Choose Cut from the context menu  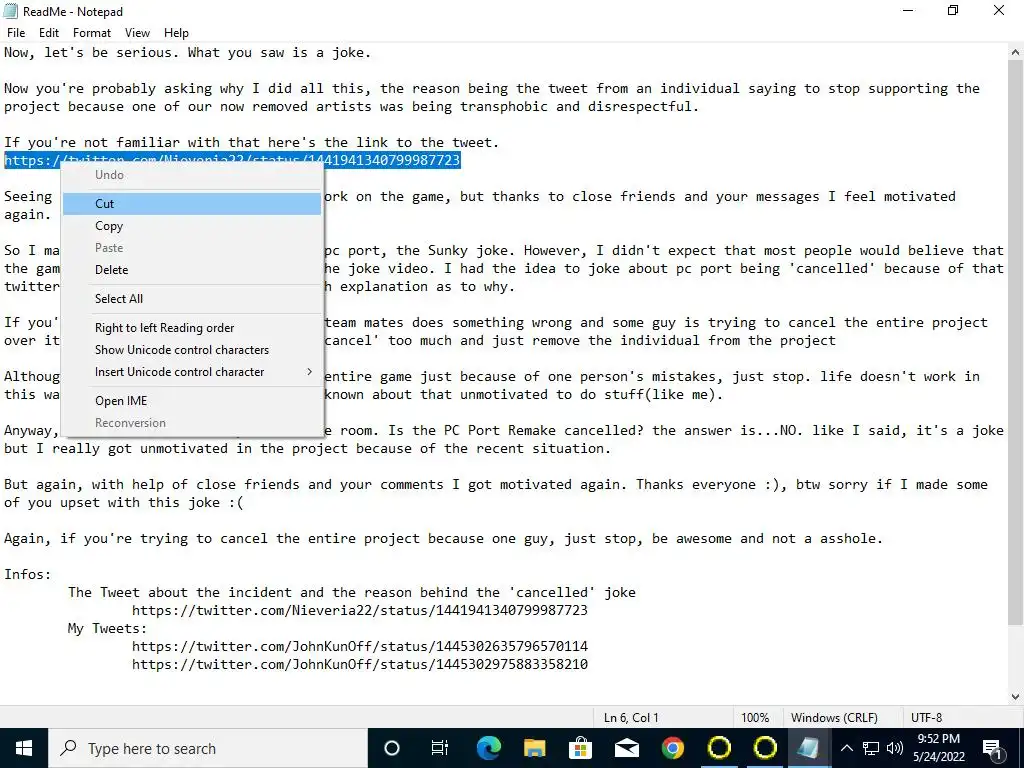pyautogui.click(x=192, y=204)
